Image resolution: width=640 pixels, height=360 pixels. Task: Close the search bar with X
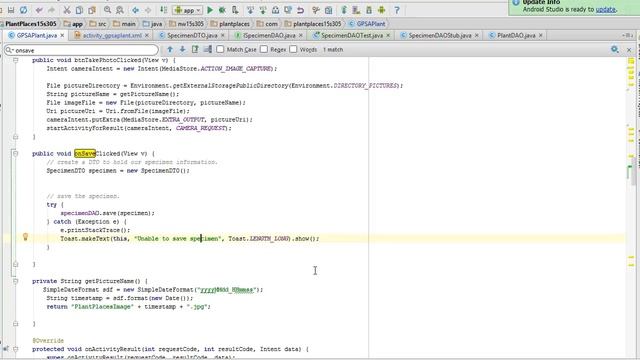(x=629, y=50)
